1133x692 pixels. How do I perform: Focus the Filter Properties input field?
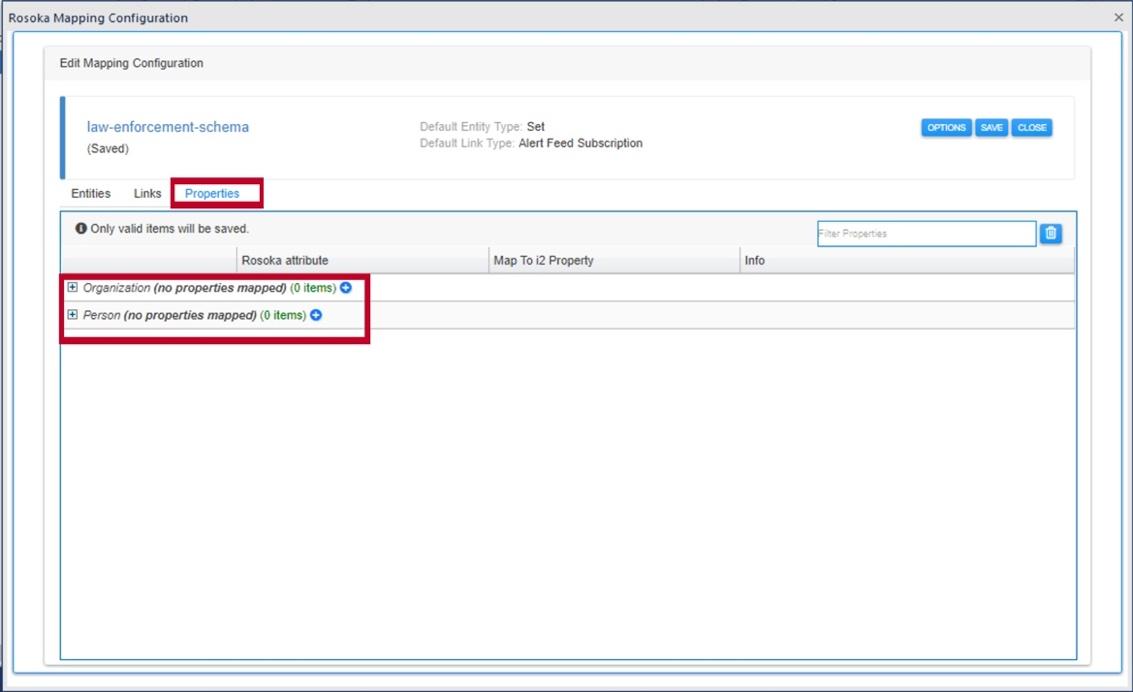point(925,233)
